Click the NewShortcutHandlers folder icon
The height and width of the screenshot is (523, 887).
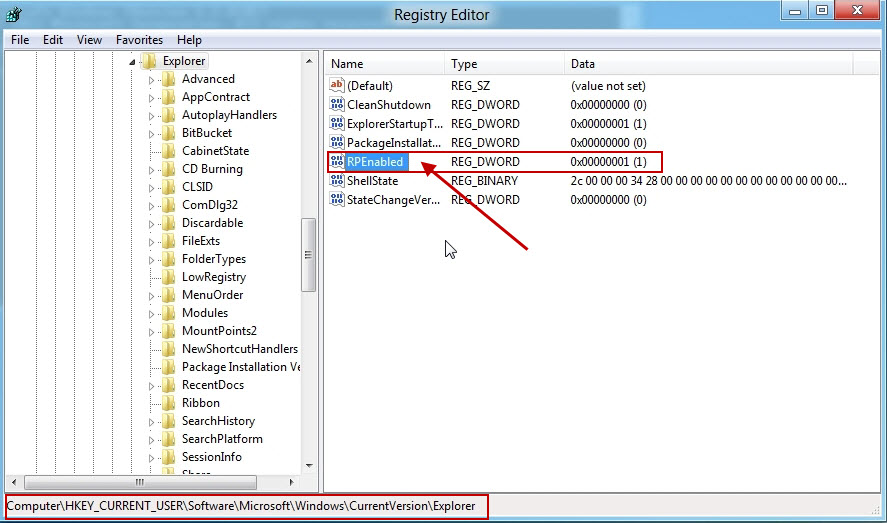168,349
